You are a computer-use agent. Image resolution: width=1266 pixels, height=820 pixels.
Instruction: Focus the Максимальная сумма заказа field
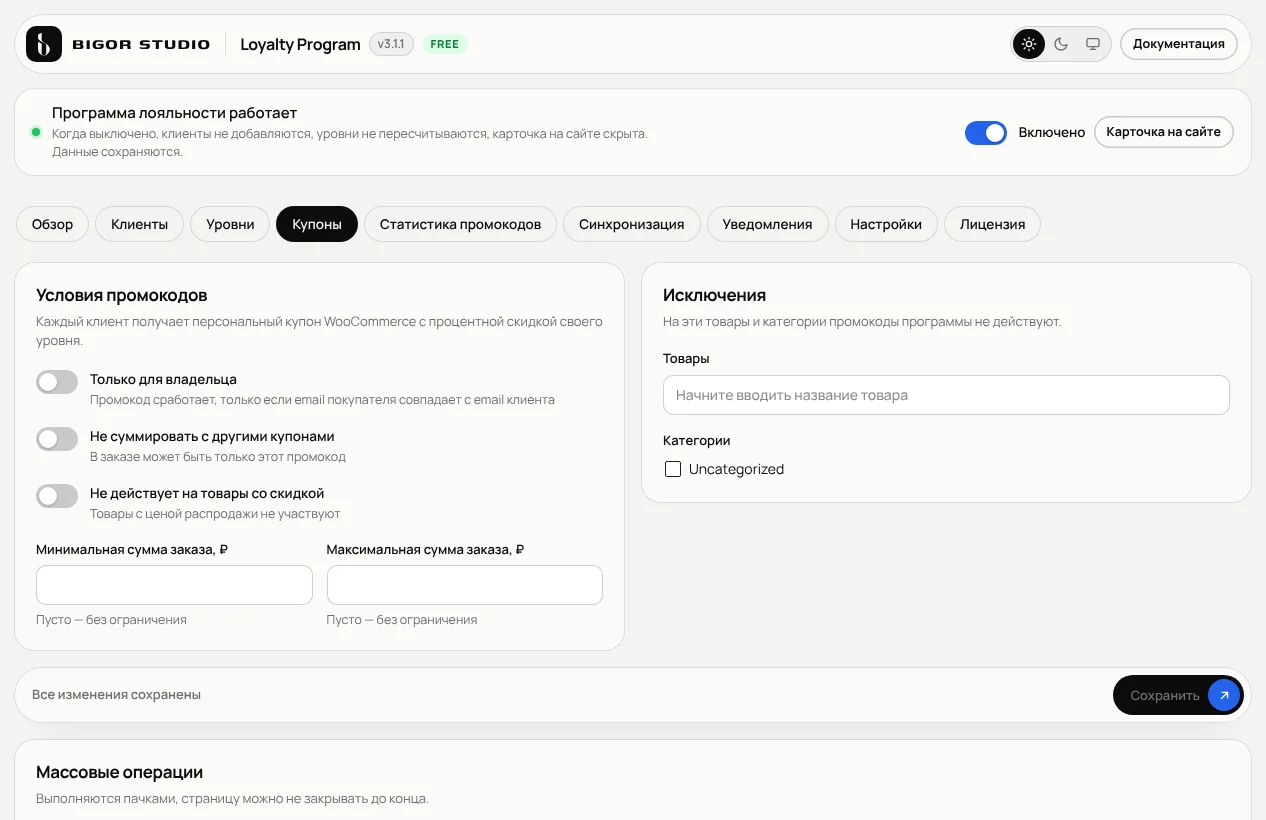(465, 585)
